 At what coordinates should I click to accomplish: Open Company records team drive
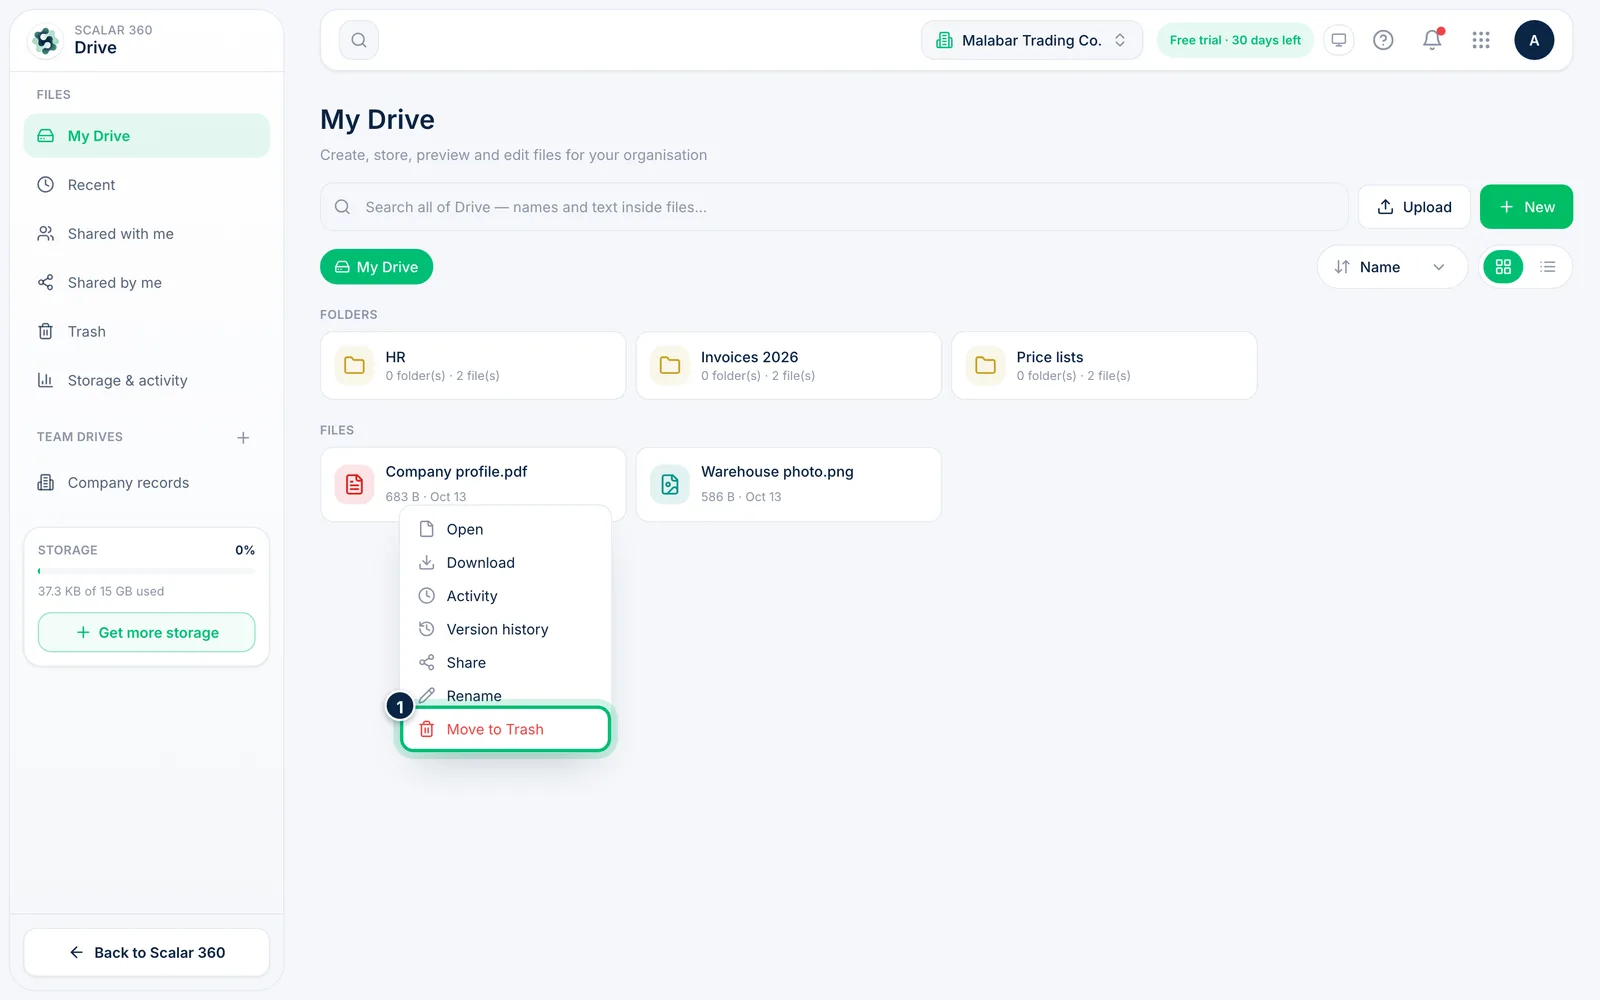[x=146, y=483]
